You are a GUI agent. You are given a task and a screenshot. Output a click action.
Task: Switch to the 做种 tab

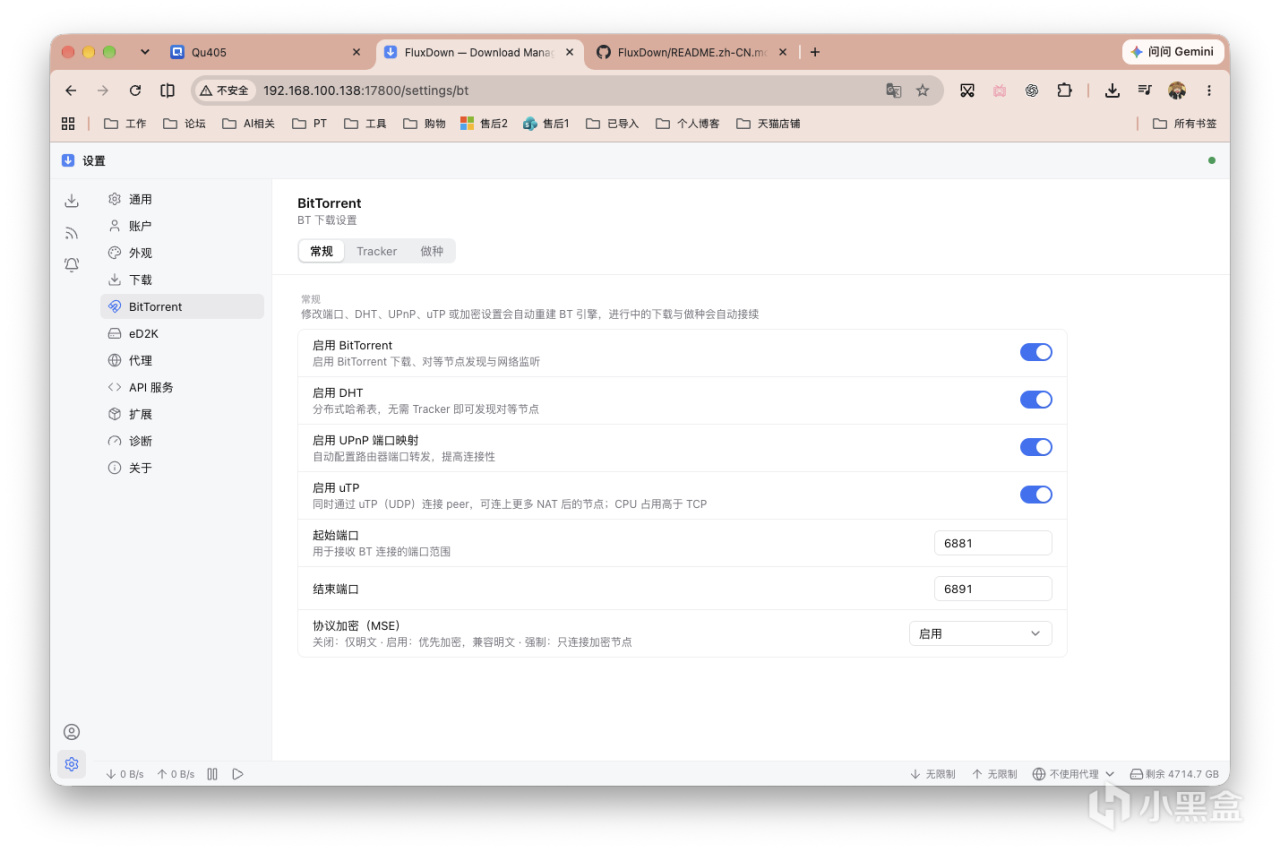[432, 252]
